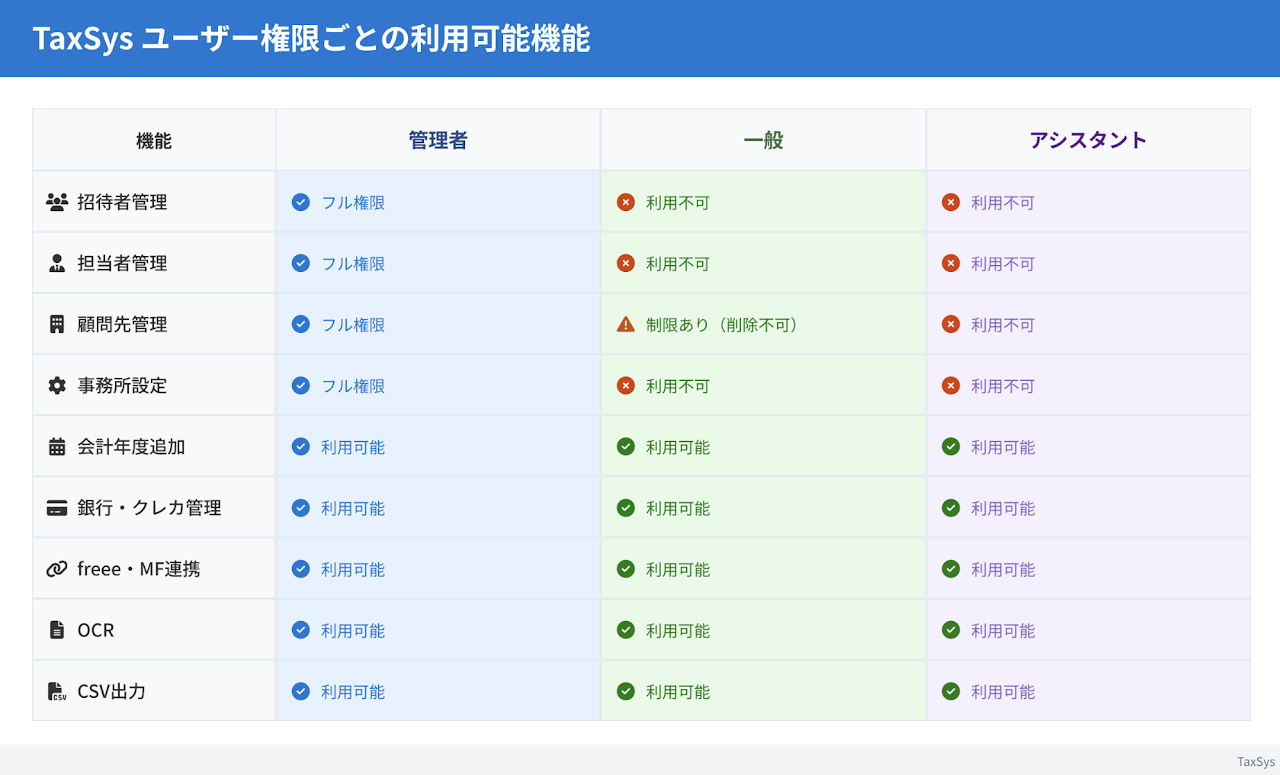This screenshot has height=775, width=1280.
Task: Click the 顧問先管理 row label
Action: pos(122,324)
